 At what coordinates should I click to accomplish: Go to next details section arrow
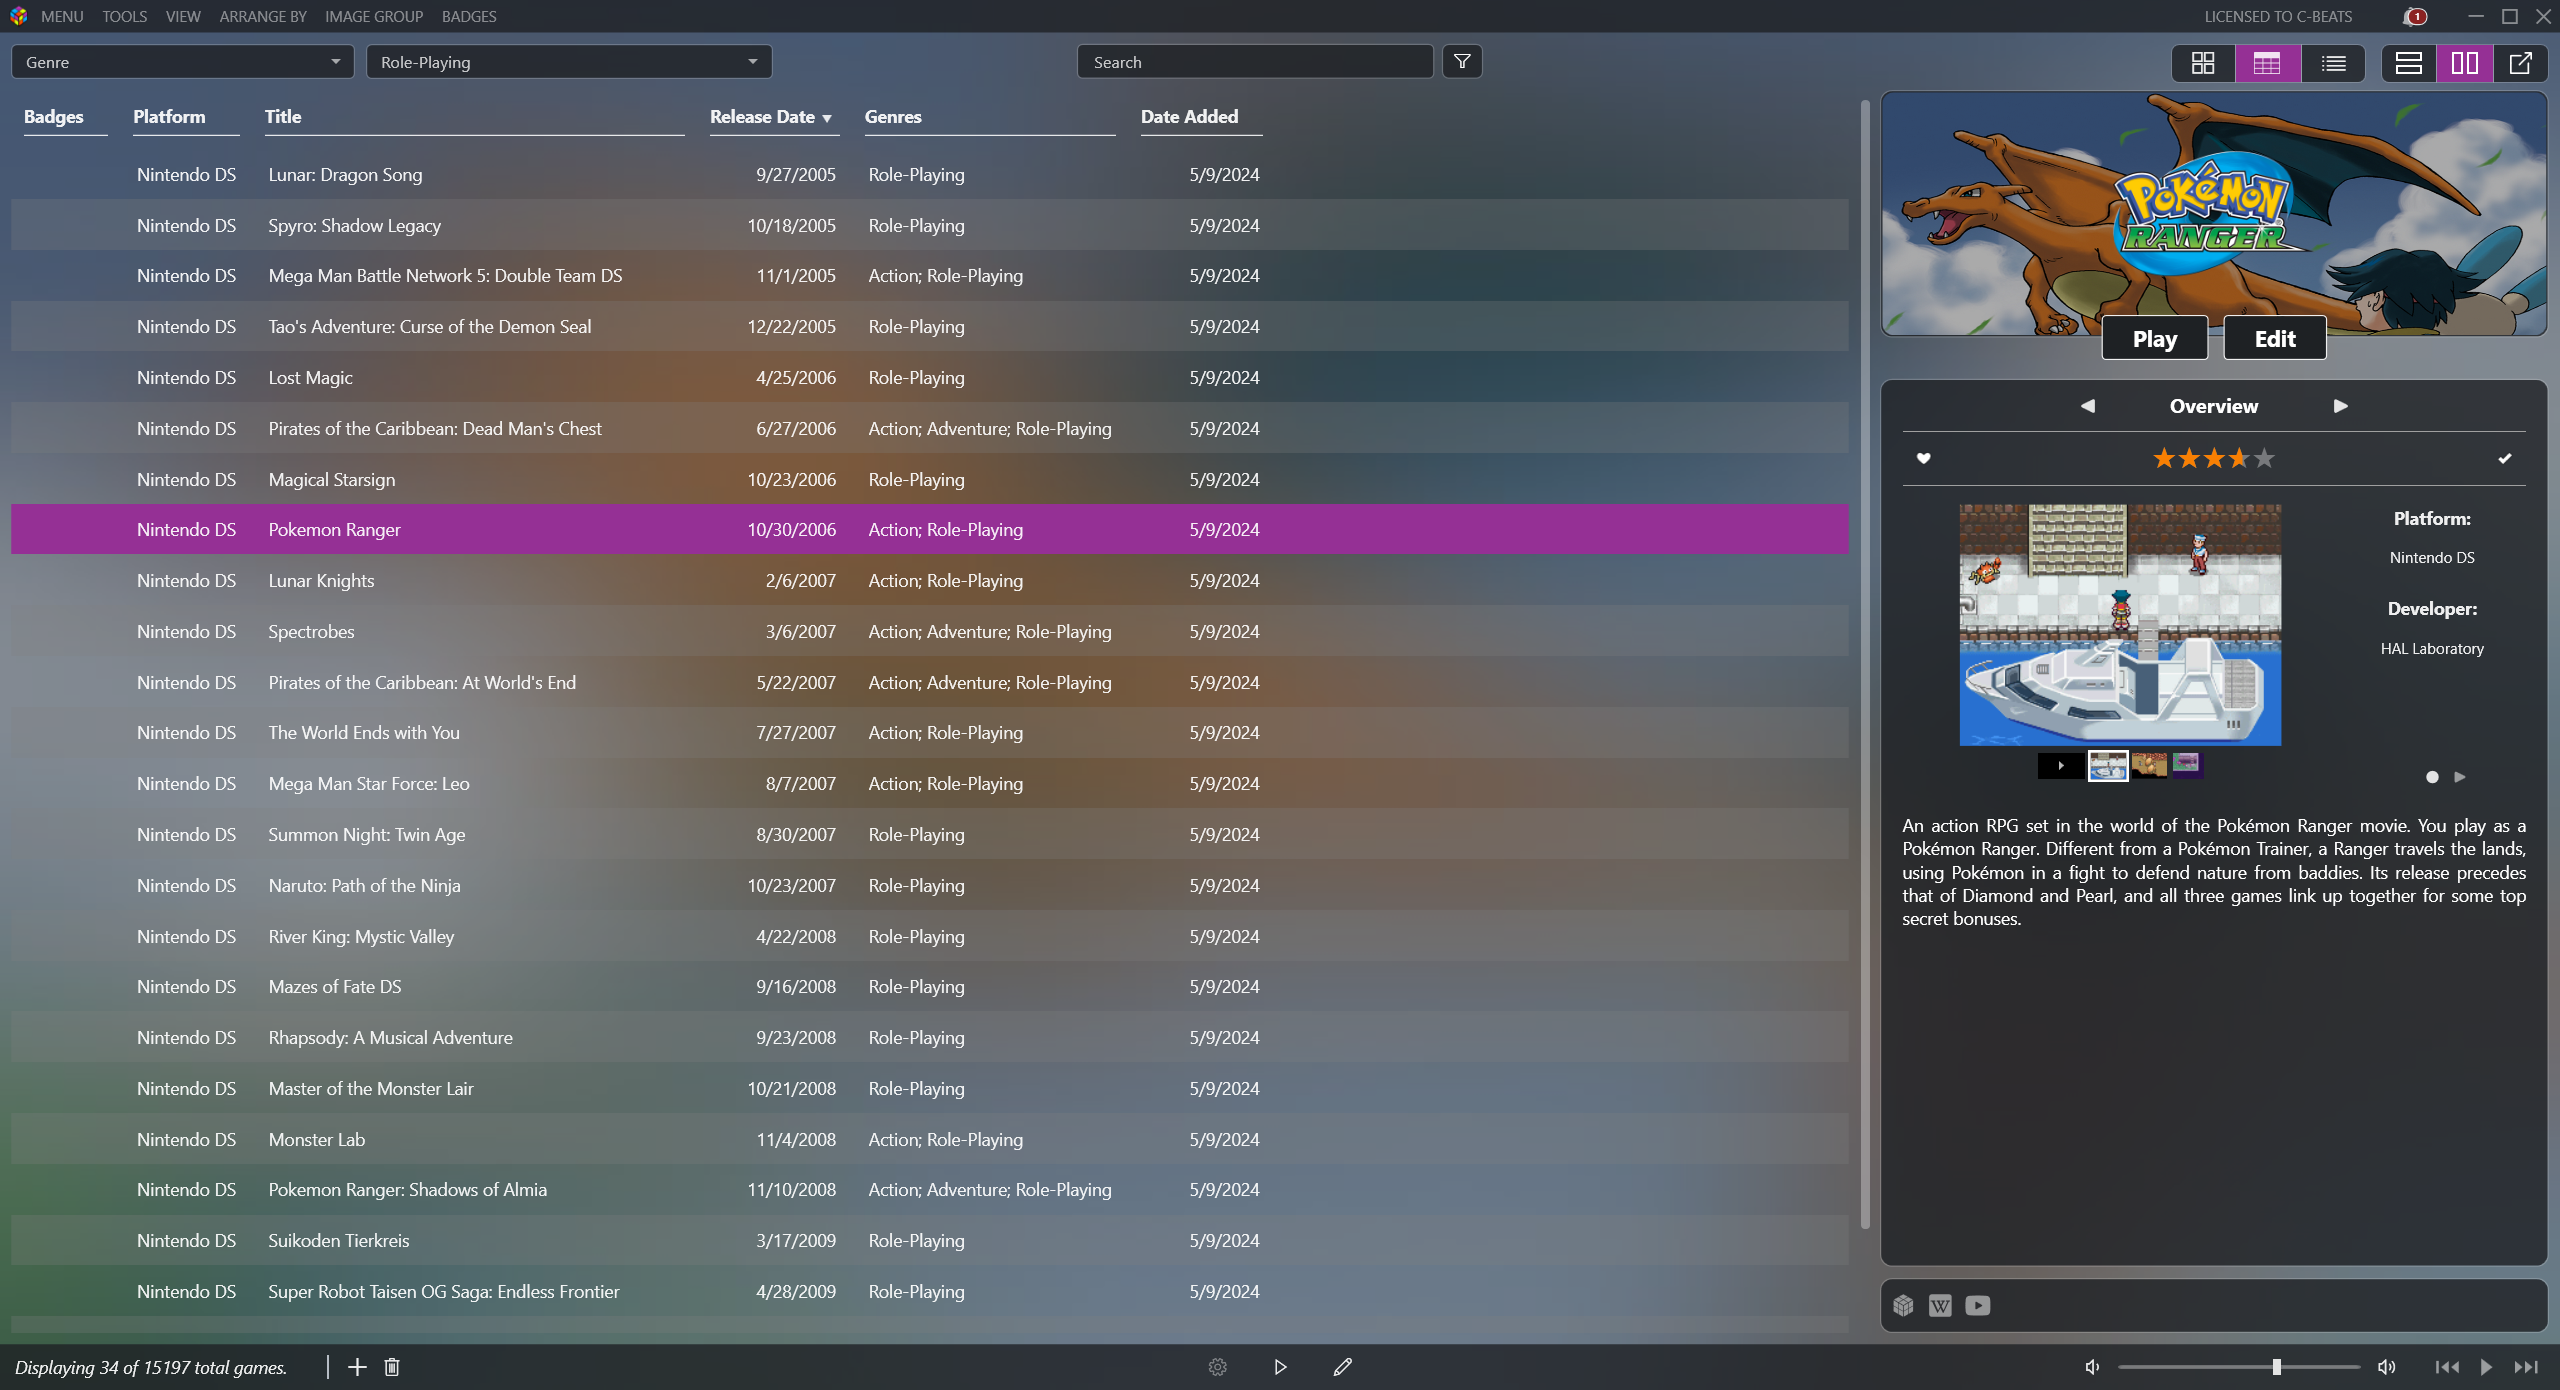(2341, 406)
